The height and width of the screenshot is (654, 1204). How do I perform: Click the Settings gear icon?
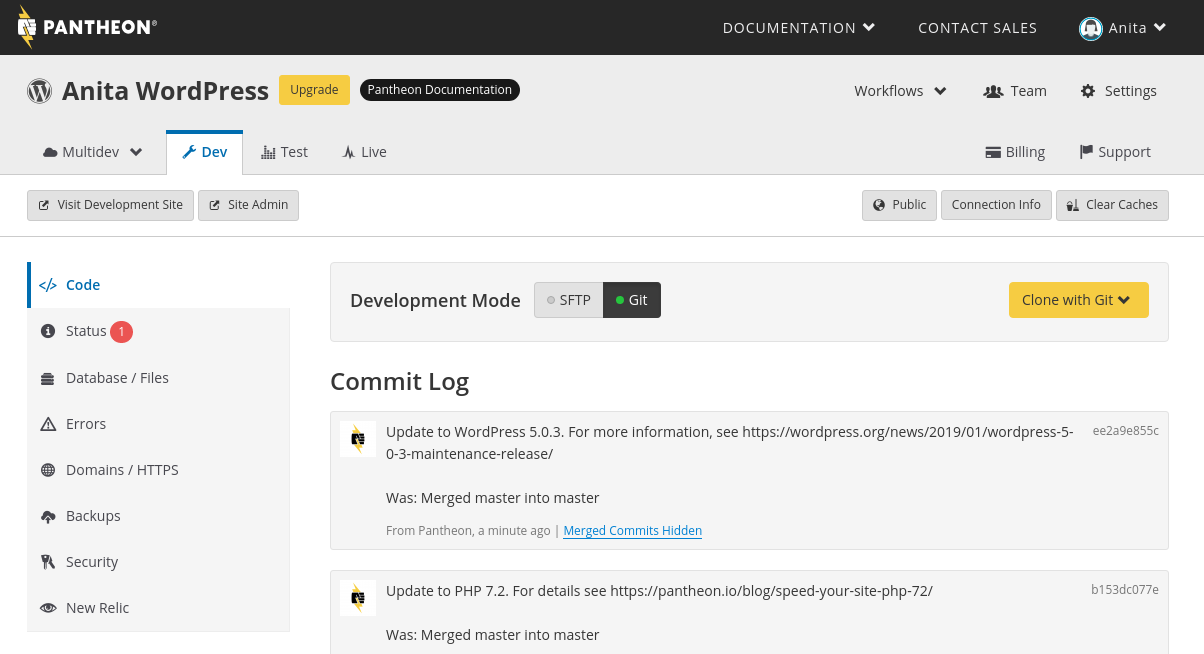[1088, 91]
